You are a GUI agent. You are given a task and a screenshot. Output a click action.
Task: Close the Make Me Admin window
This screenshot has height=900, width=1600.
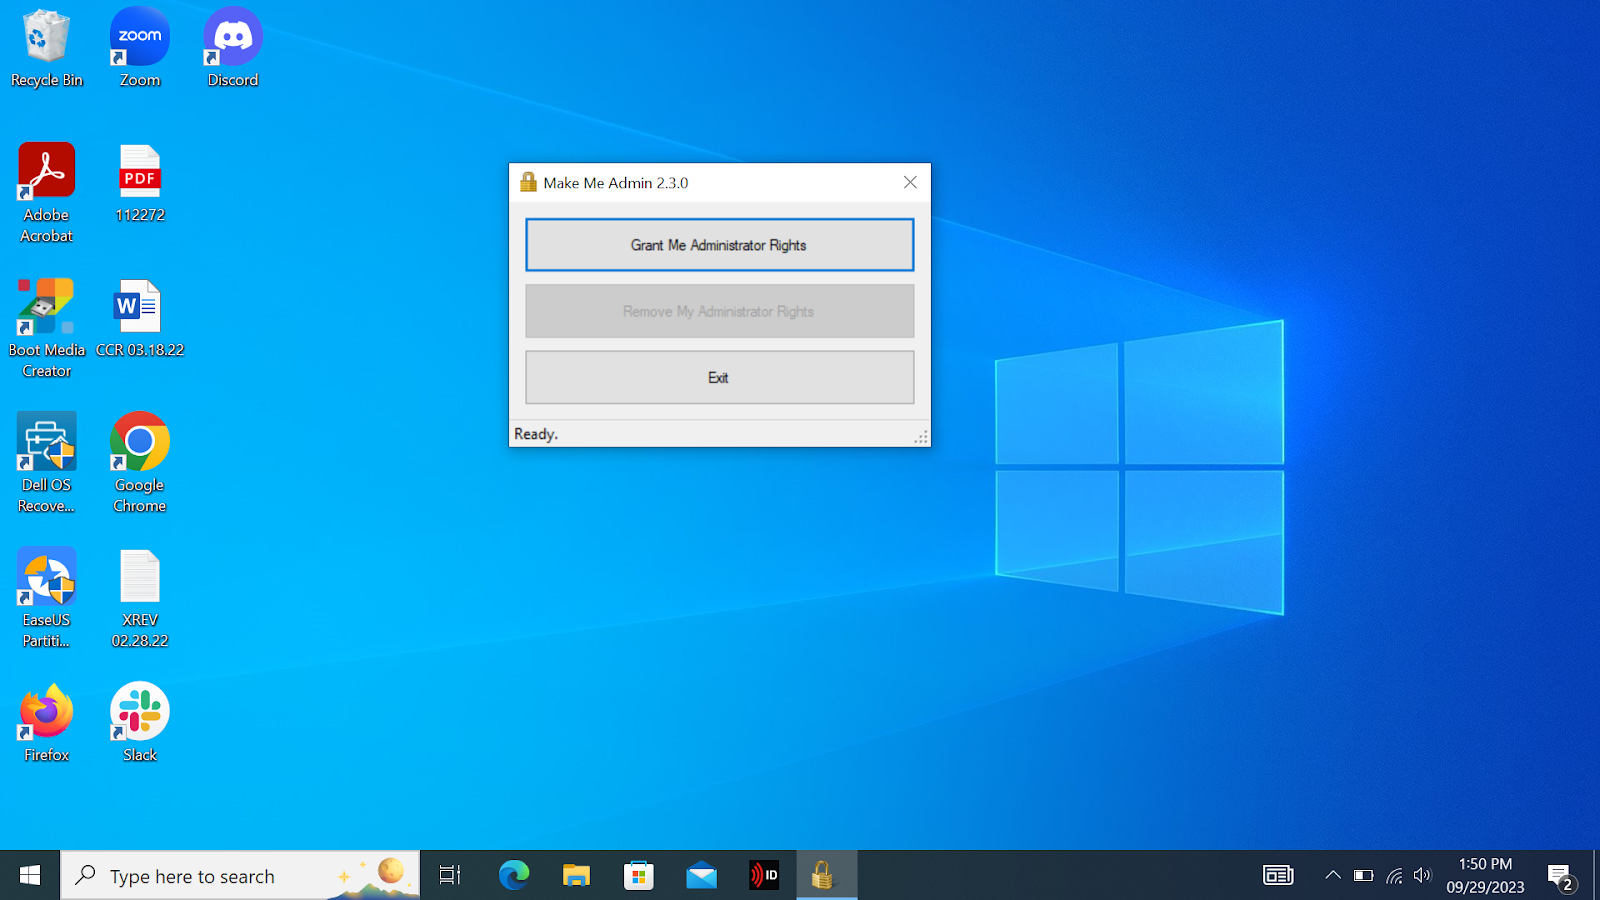click(x=910, y=182)
